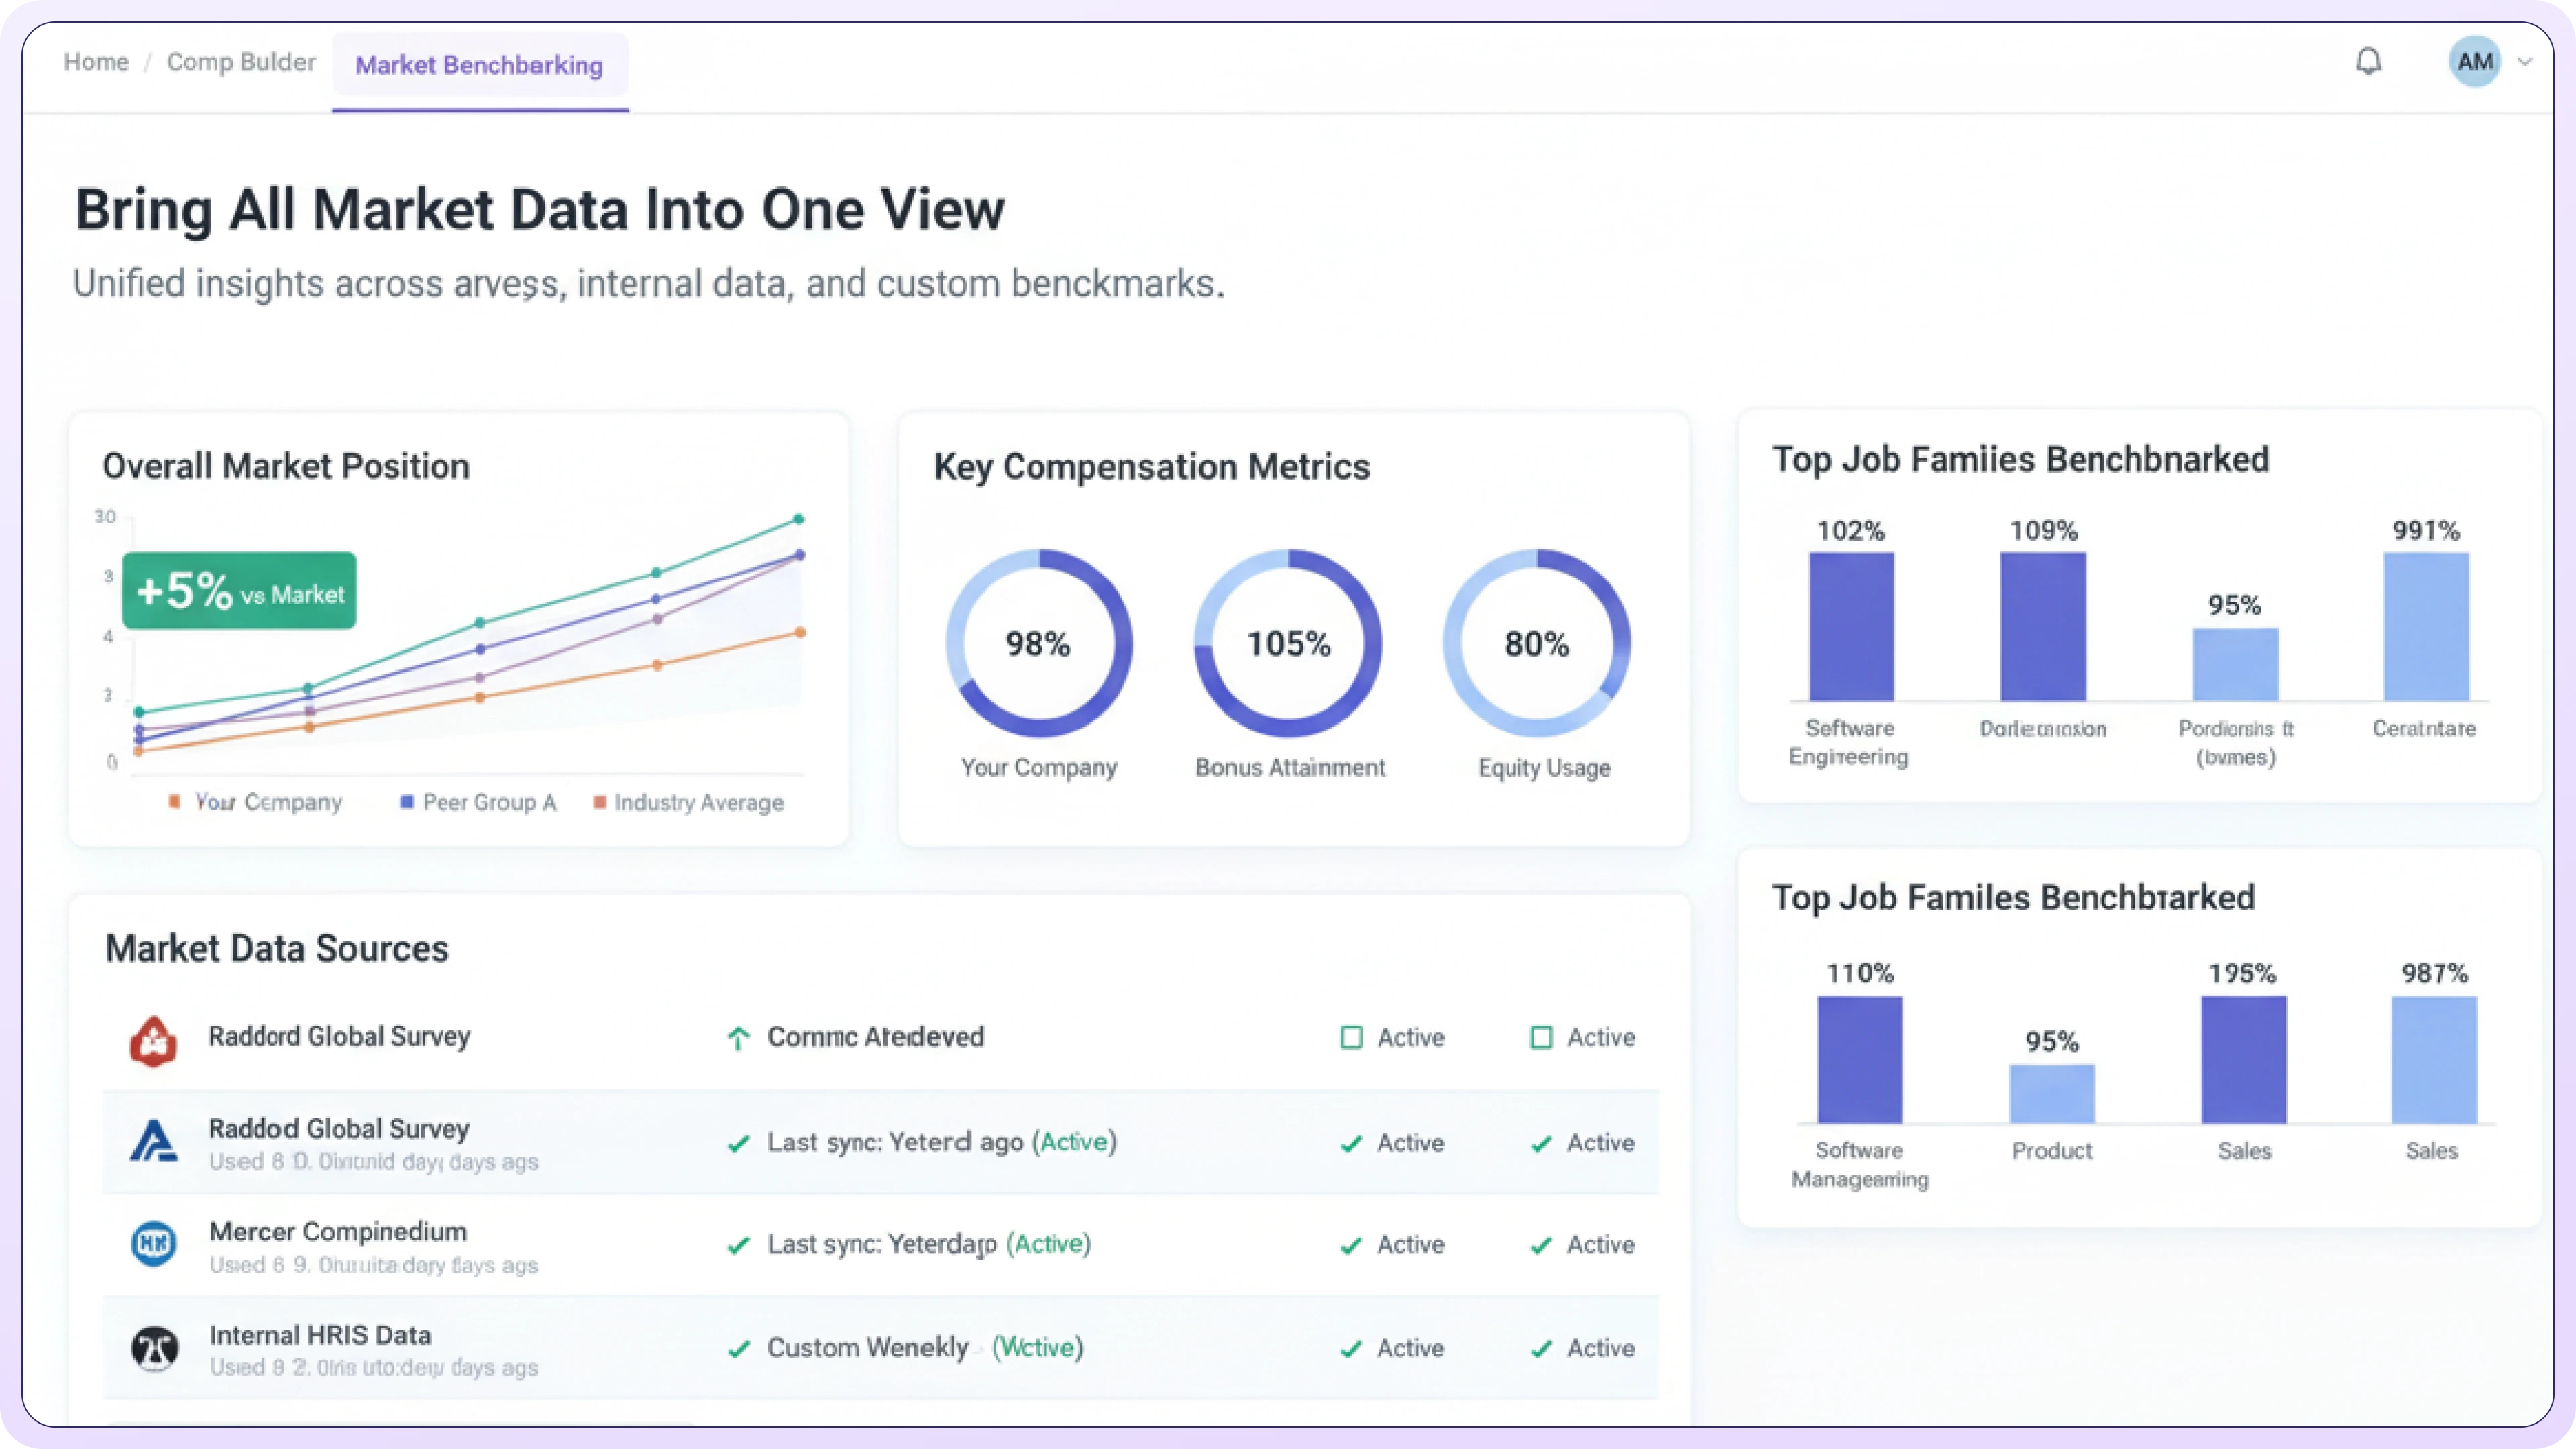This screenshot has width=2576, height=1449.
Task: Click the Internal HRIS Data black icon
Action: tap(155, 1348)
